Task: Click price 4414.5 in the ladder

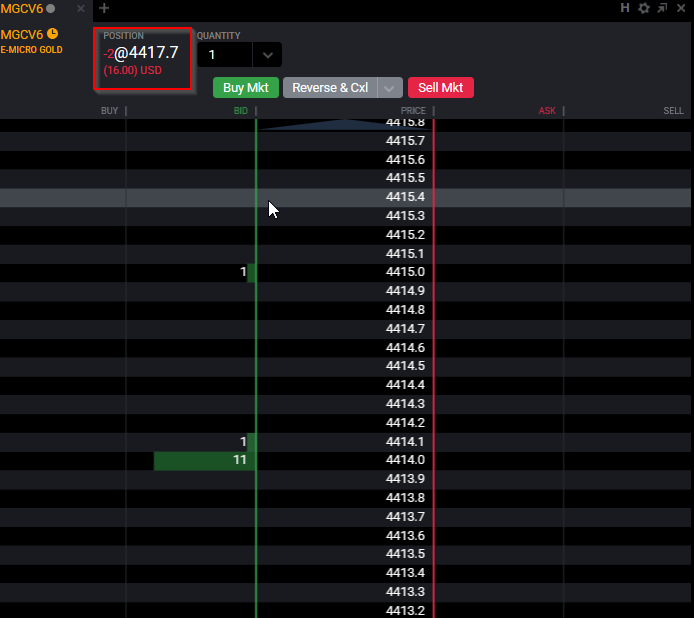Action: 405,366
